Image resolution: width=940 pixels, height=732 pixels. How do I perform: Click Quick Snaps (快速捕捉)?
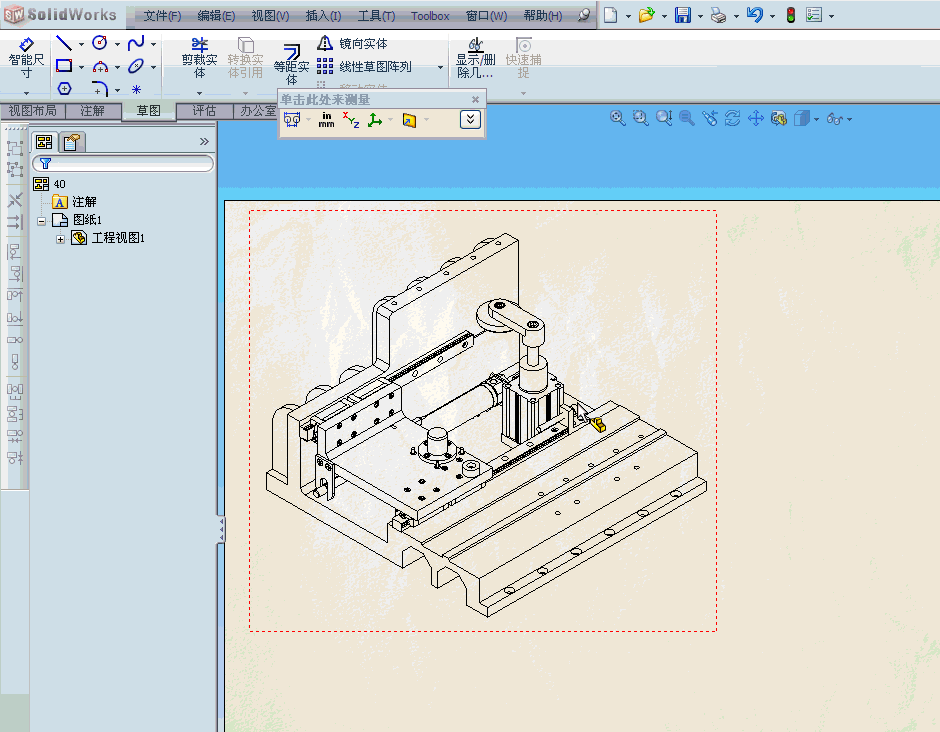tap(523, 58)
